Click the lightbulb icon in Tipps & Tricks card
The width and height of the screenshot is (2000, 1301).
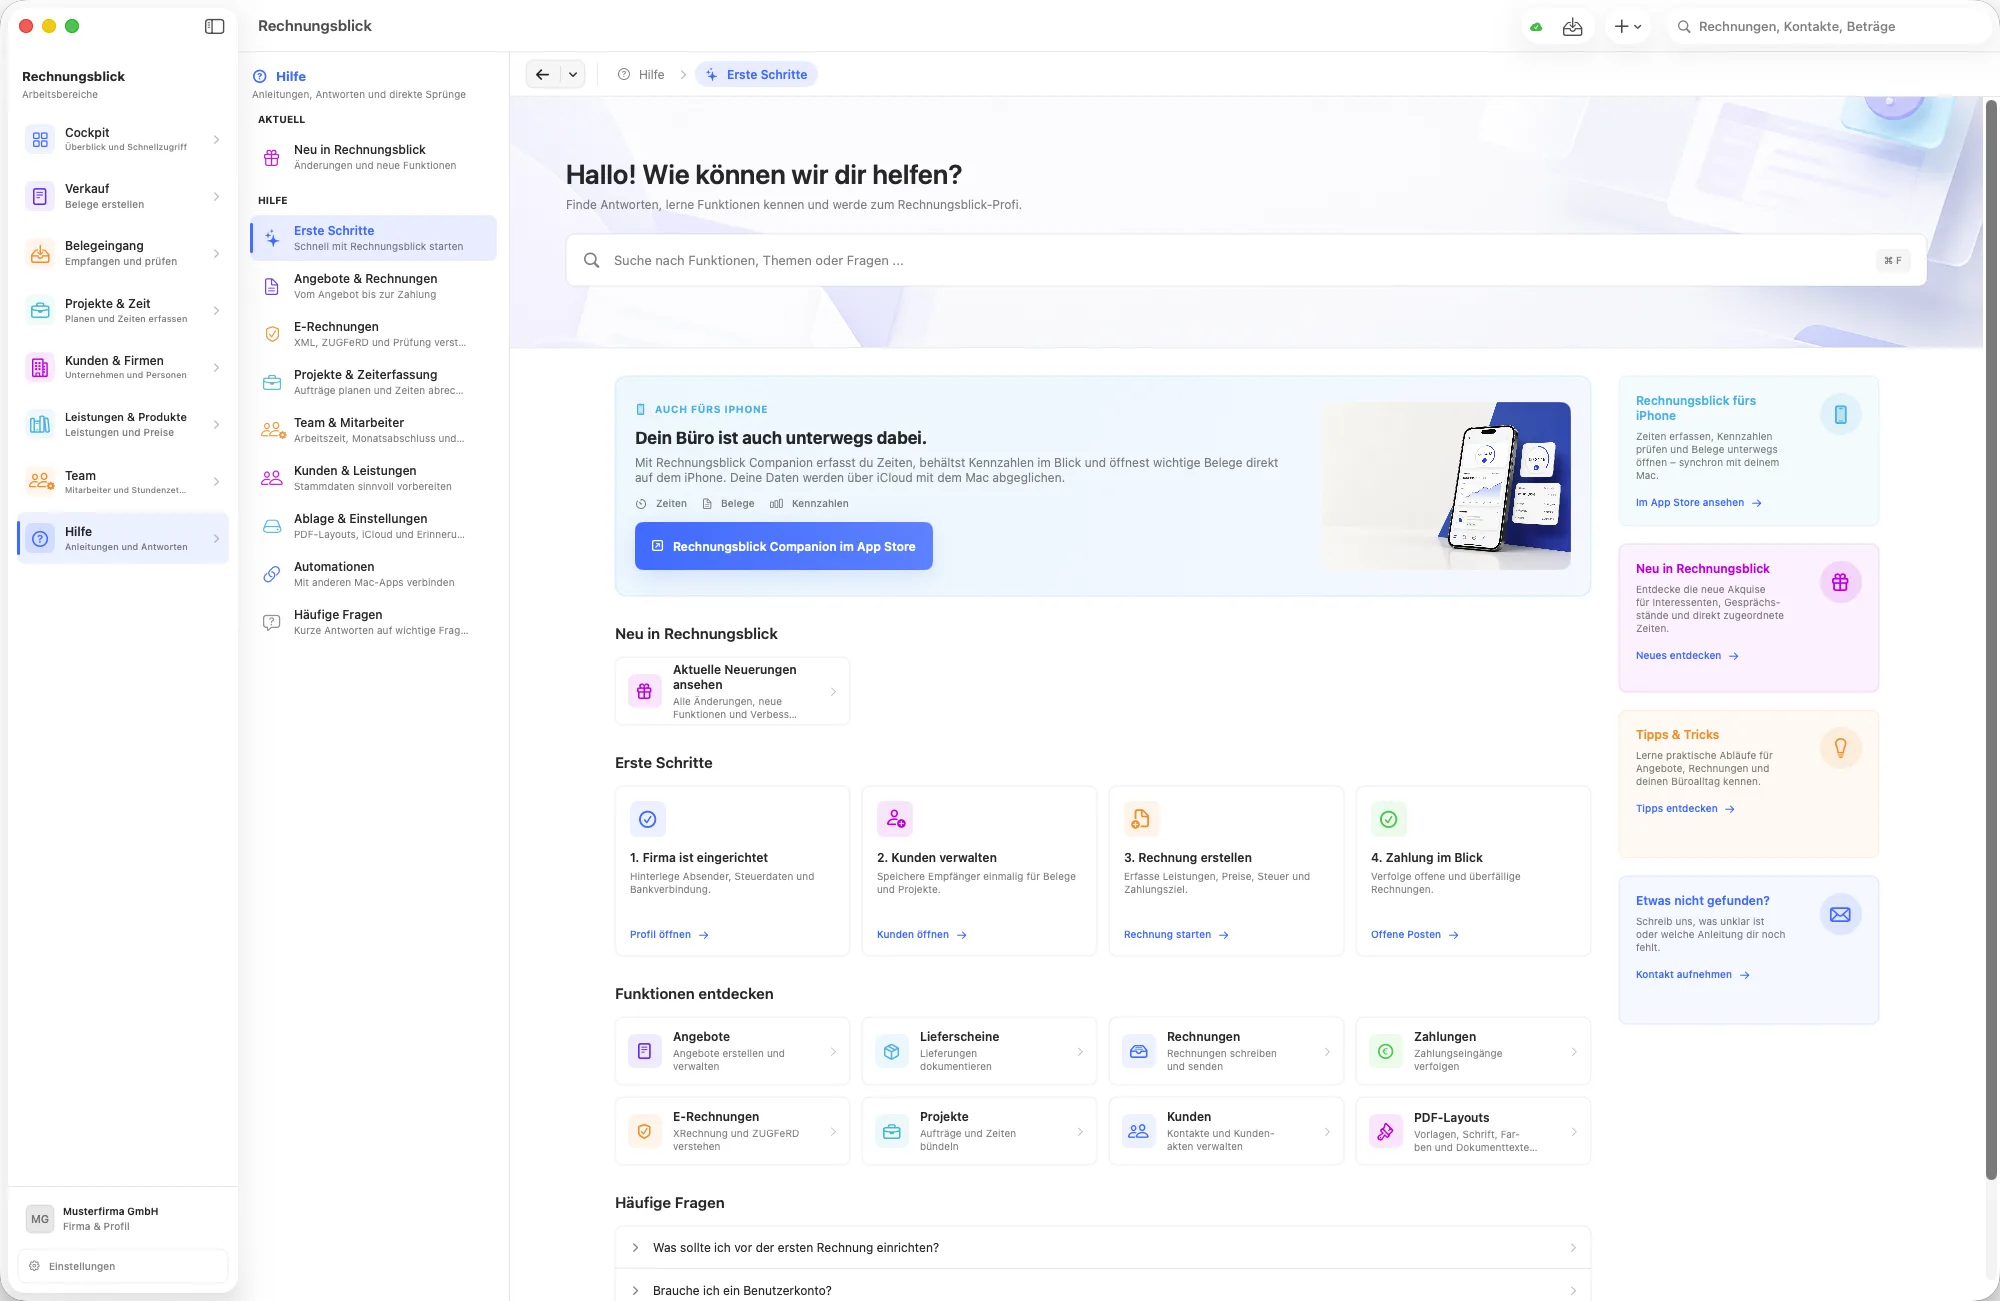[1840, 748]
